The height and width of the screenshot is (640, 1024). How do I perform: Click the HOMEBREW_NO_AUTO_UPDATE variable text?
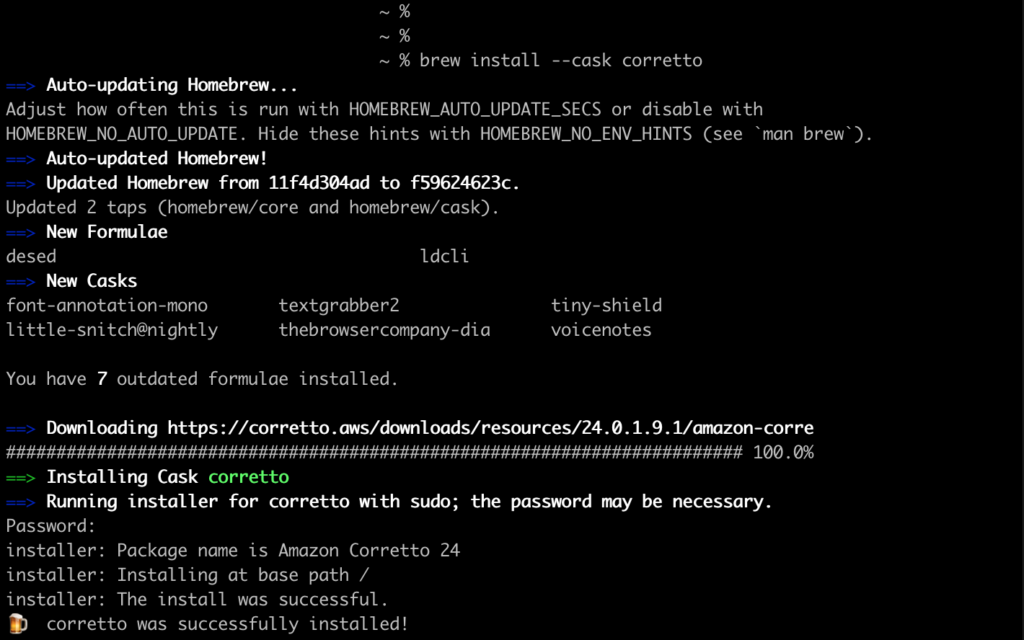(121, 135)
